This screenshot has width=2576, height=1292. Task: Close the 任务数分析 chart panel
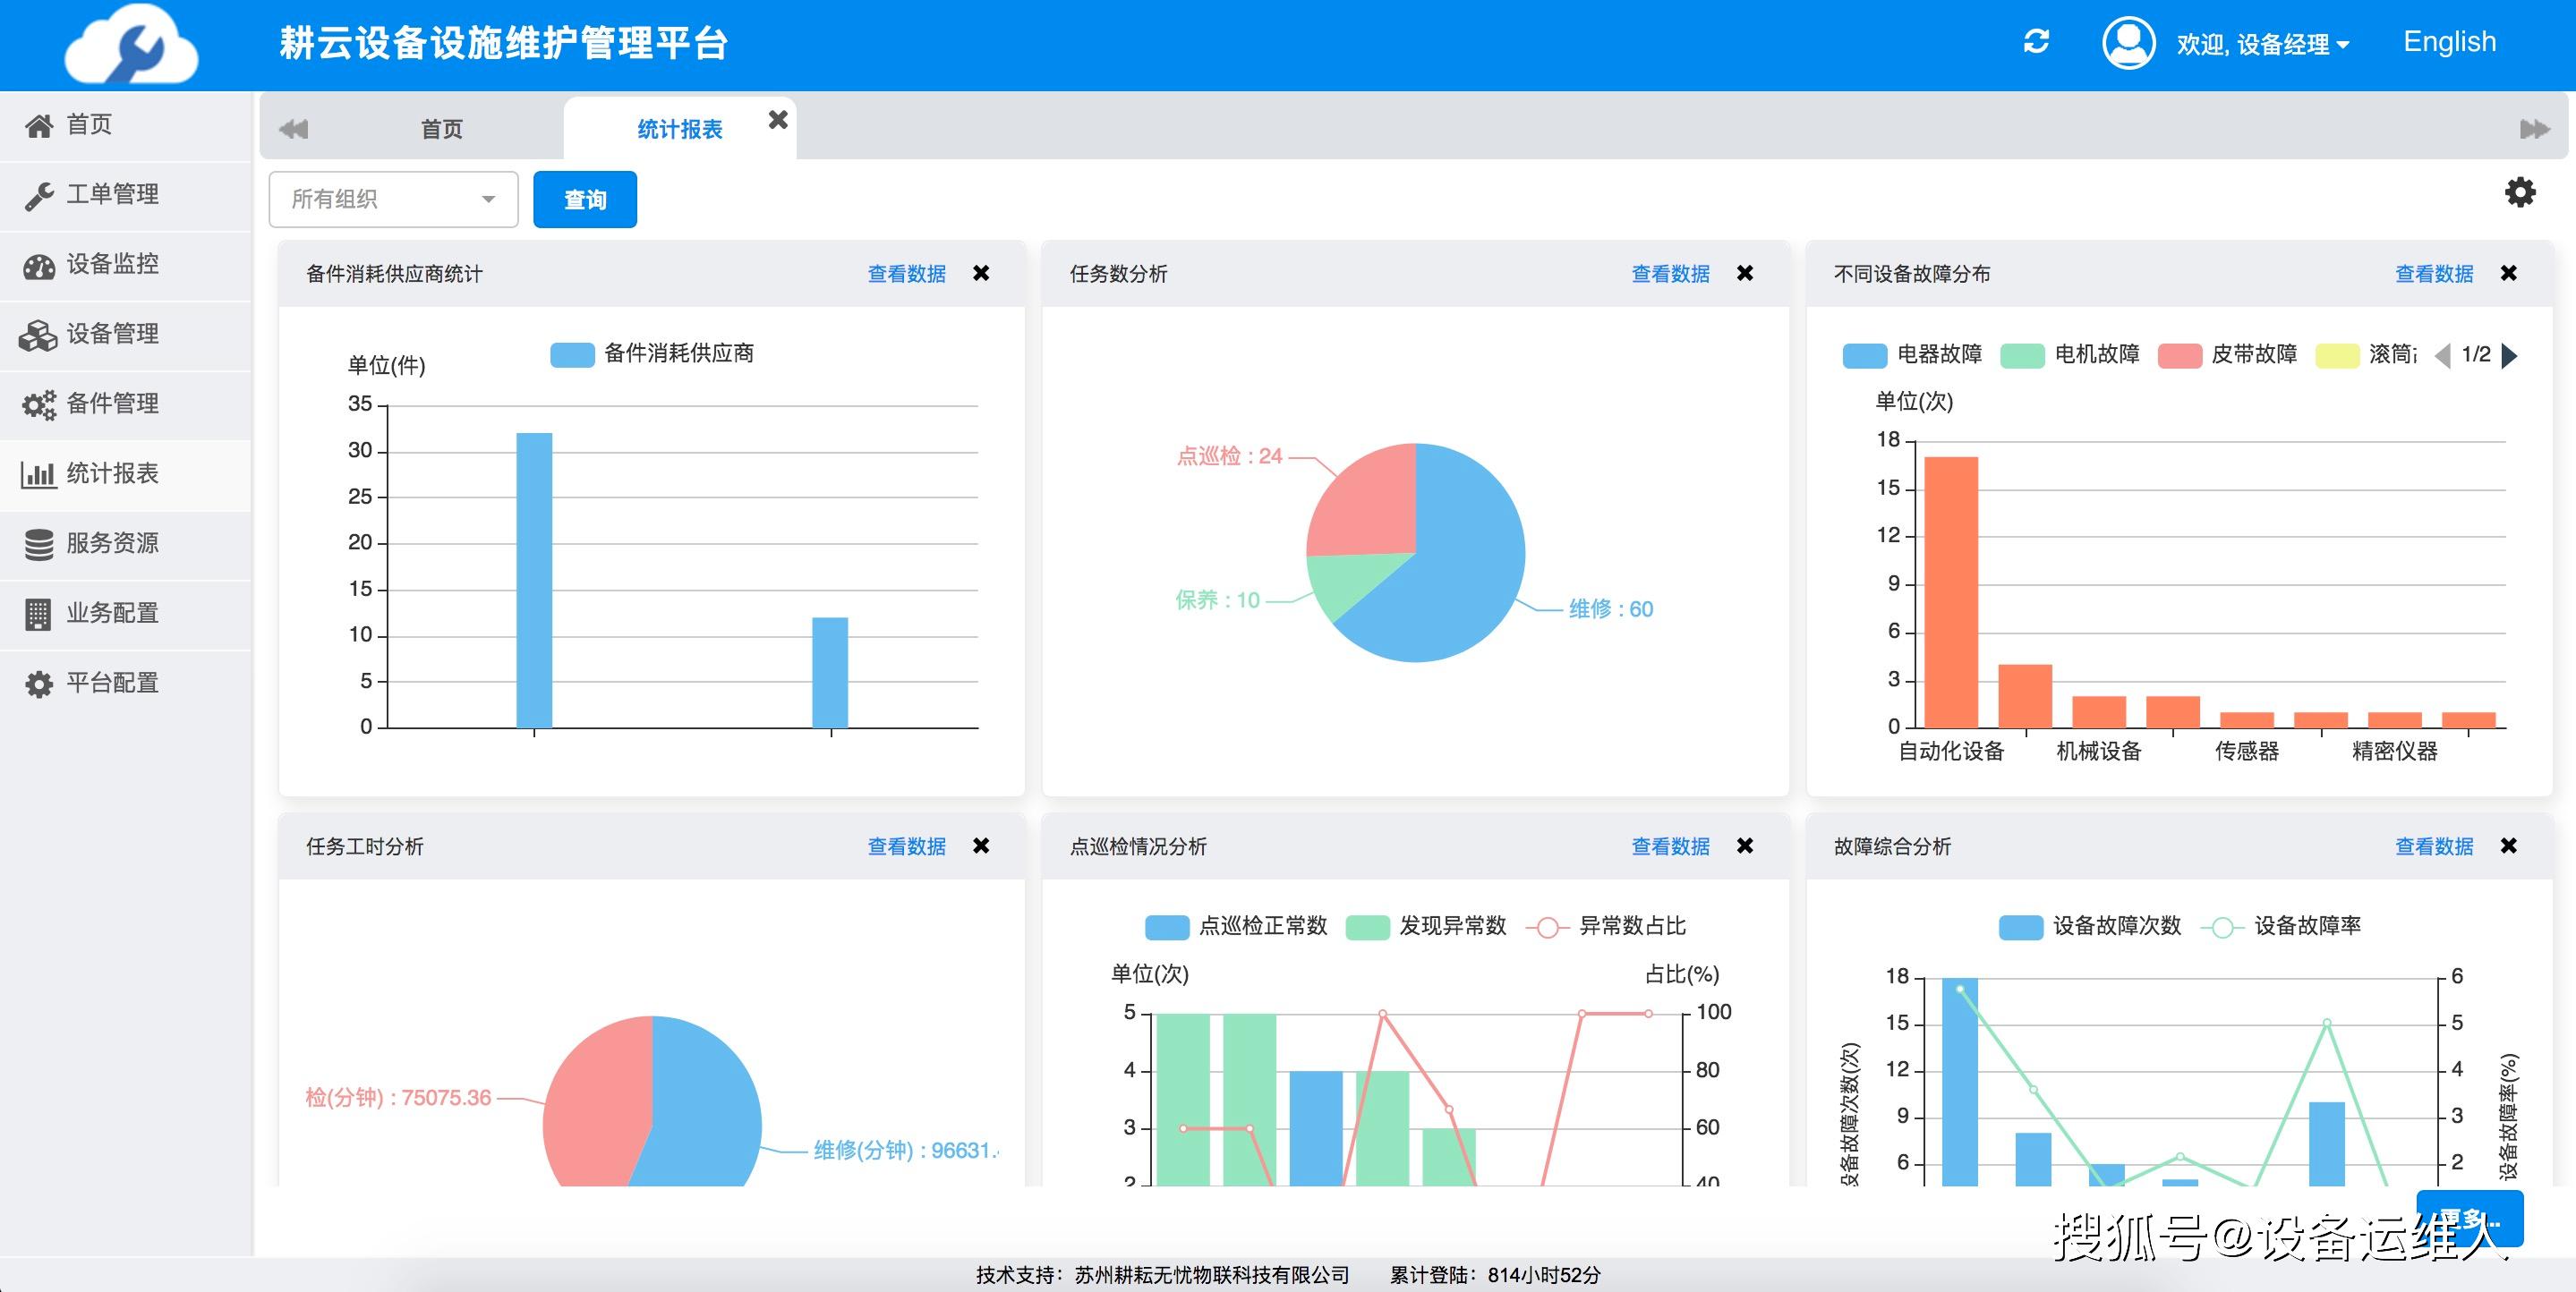pos(1745,273)
